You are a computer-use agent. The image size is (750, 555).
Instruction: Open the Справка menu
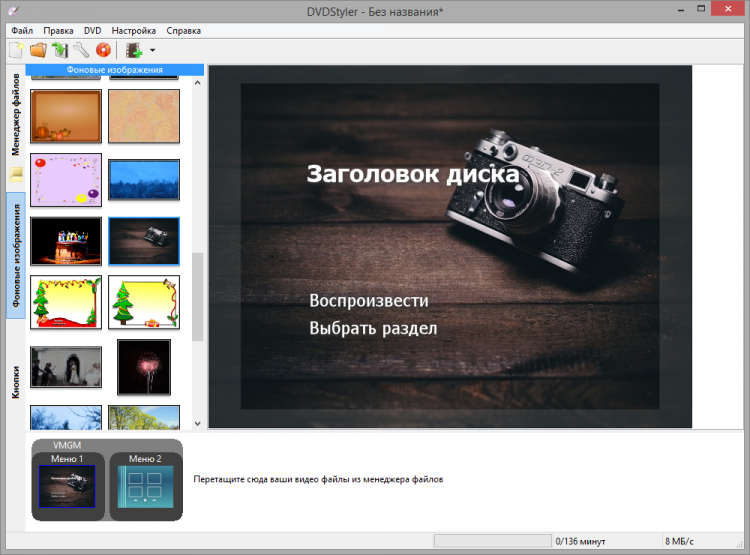[184, 31]
